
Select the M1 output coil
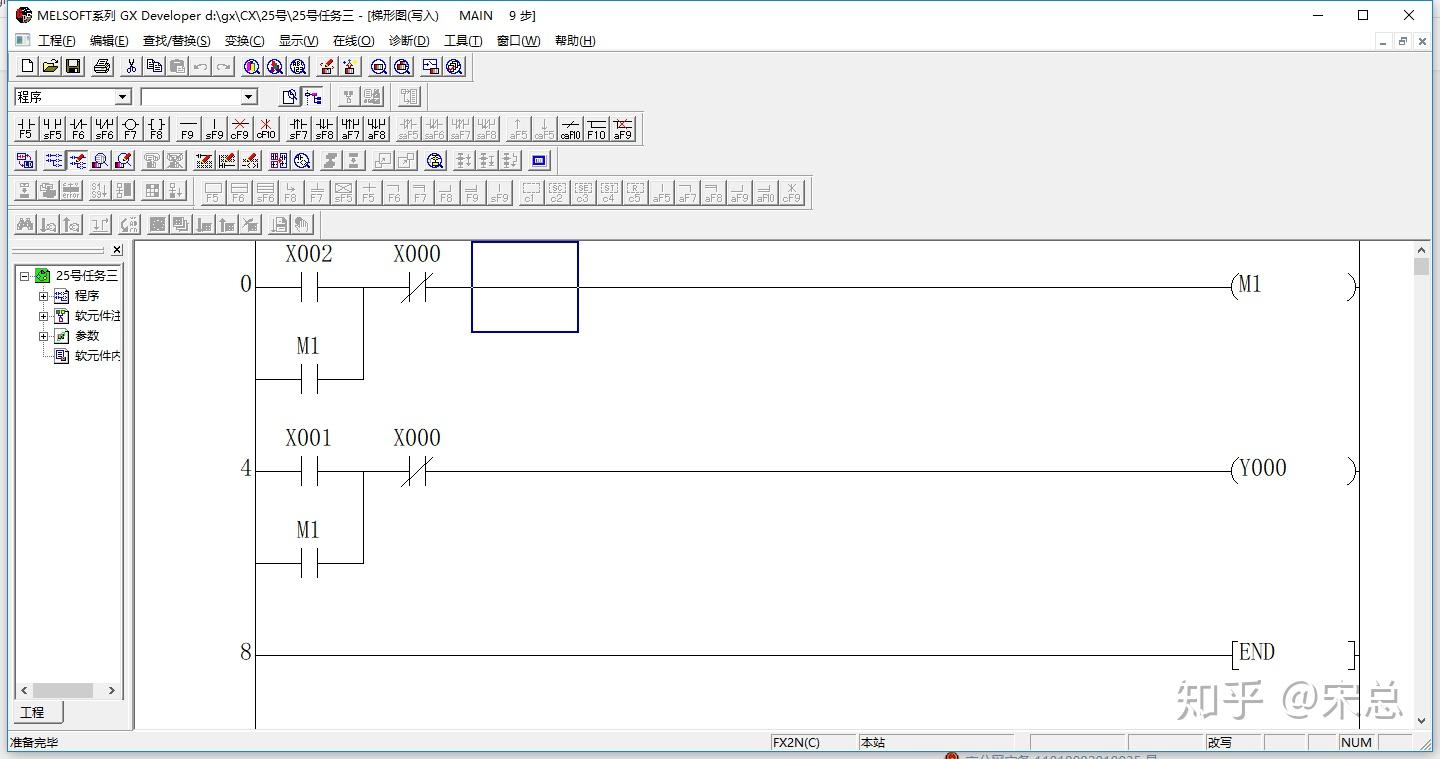coord(1293,286)
